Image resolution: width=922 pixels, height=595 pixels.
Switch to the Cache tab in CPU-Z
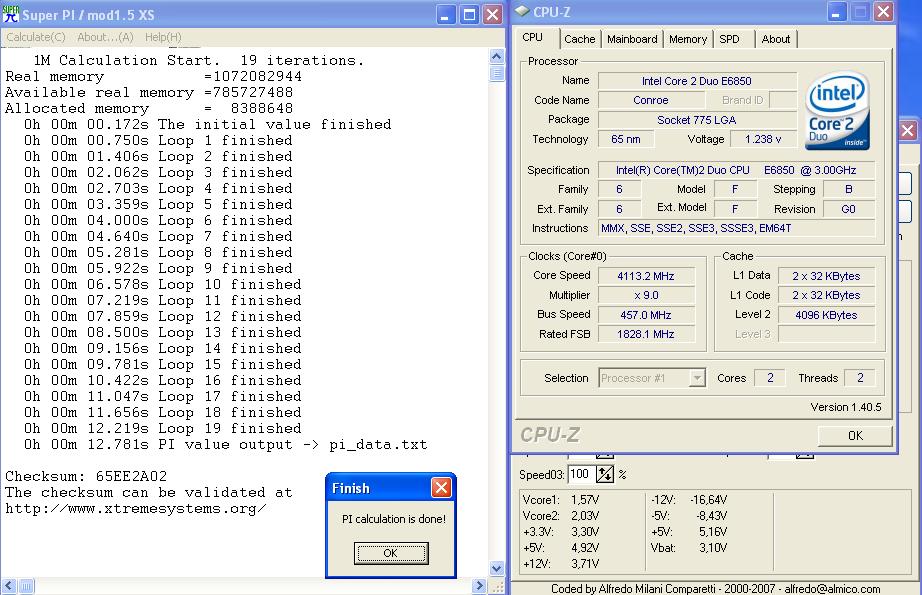[580, 39]
